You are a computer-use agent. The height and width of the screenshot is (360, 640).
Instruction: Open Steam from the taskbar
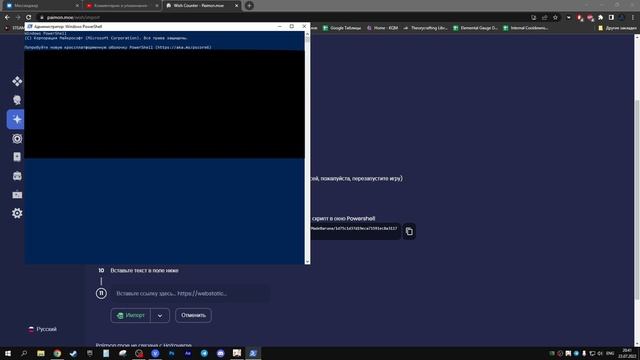pos(73,353)
